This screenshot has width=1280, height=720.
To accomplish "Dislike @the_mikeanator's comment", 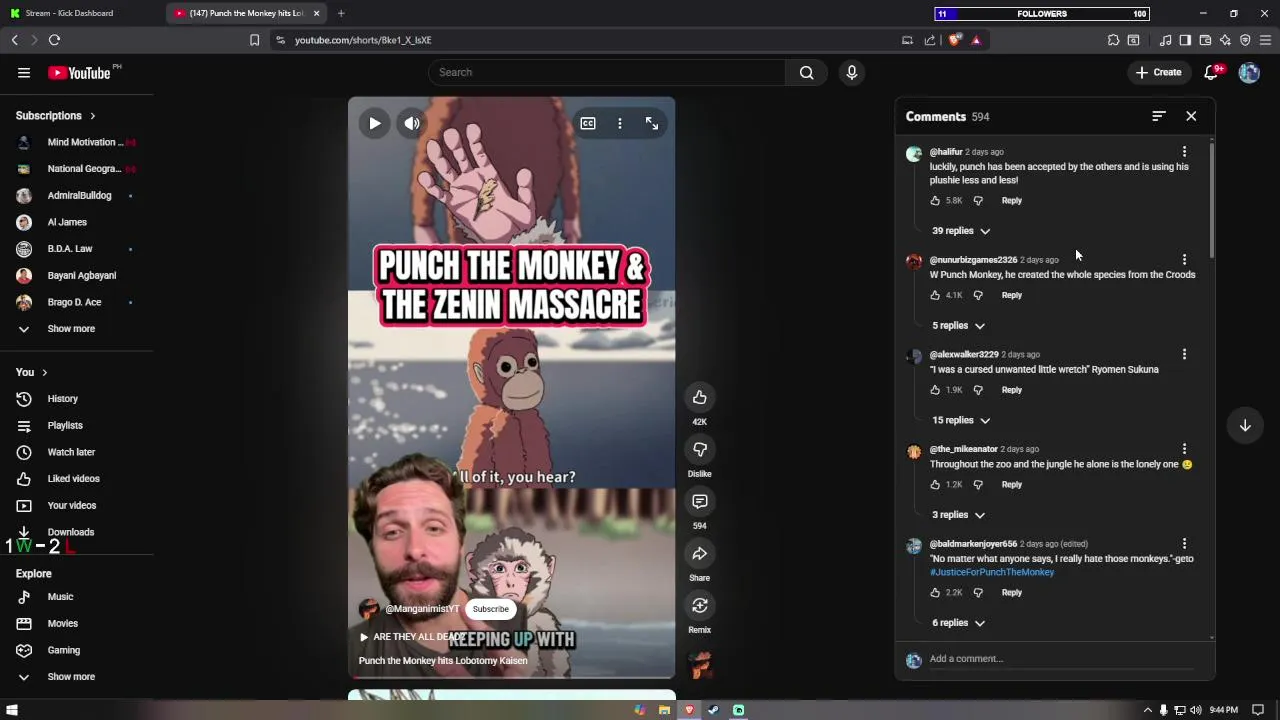I will click(978, 485).
